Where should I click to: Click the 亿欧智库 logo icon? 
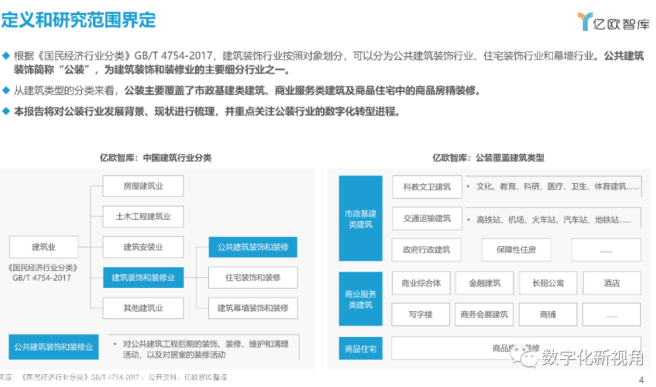pyautogui.click(x=585, y=21)
